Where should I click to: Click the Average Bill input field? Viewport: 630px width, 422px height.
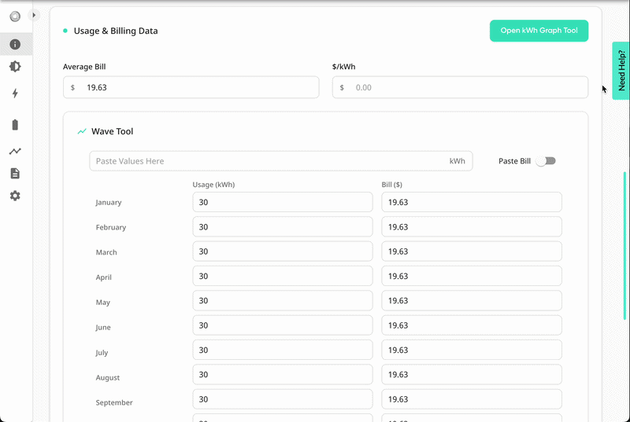click(x=191, y=87)
